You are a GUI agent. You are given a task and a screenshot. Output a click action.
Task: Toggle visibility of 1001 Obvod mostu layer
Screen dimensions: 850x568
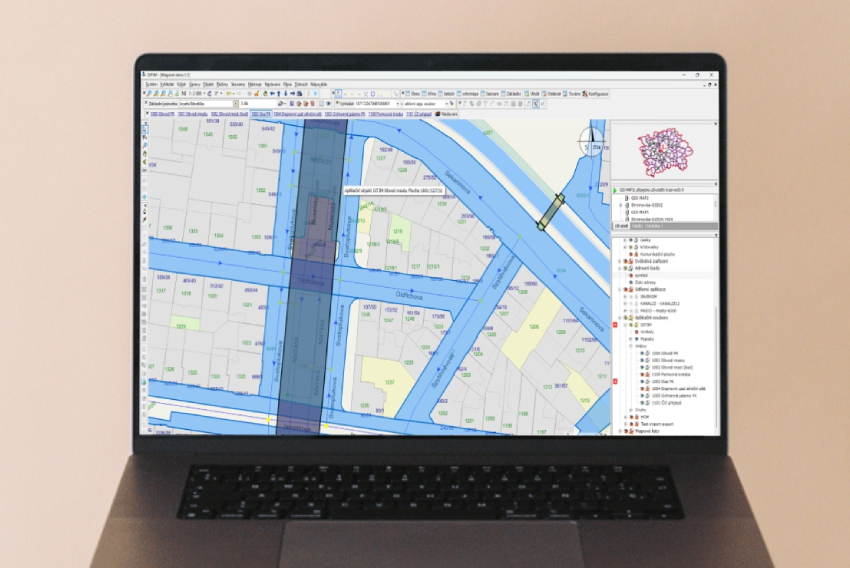tap(641, 360)
